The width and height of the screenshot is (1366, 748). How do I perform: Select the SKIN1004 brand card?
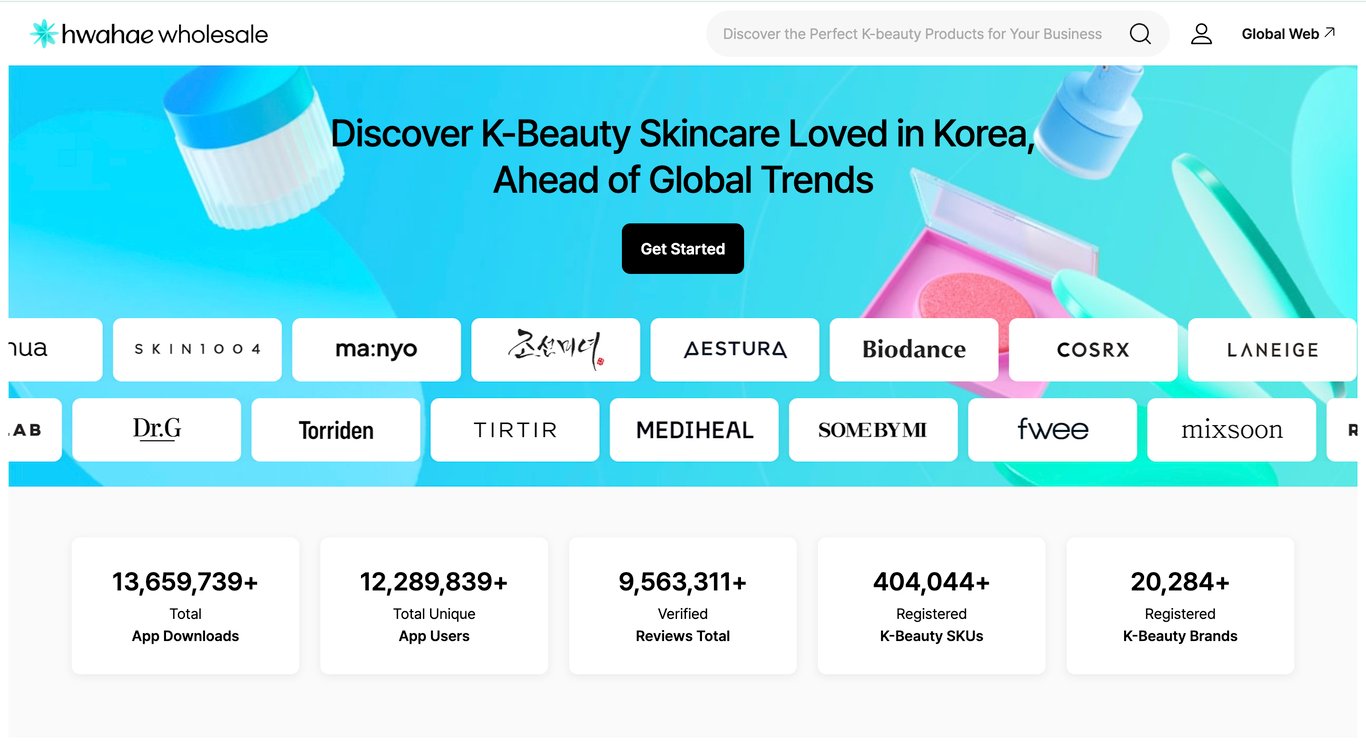pos(197,350)
